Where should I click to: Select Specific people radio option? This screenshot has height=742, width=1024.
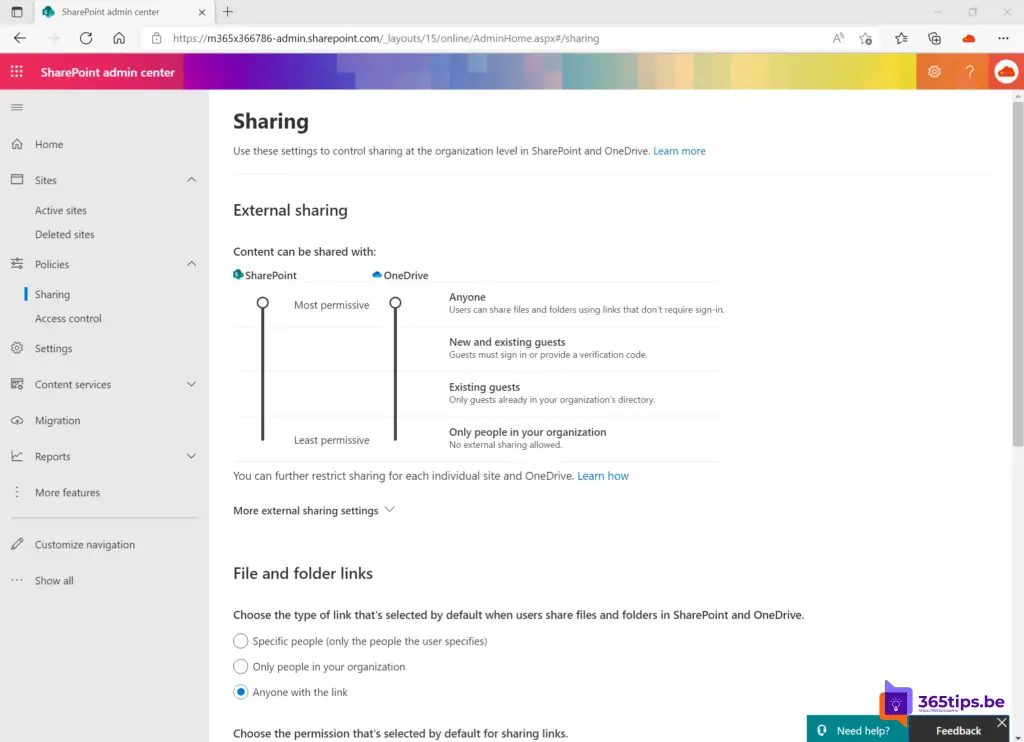(x=241, y=641)
